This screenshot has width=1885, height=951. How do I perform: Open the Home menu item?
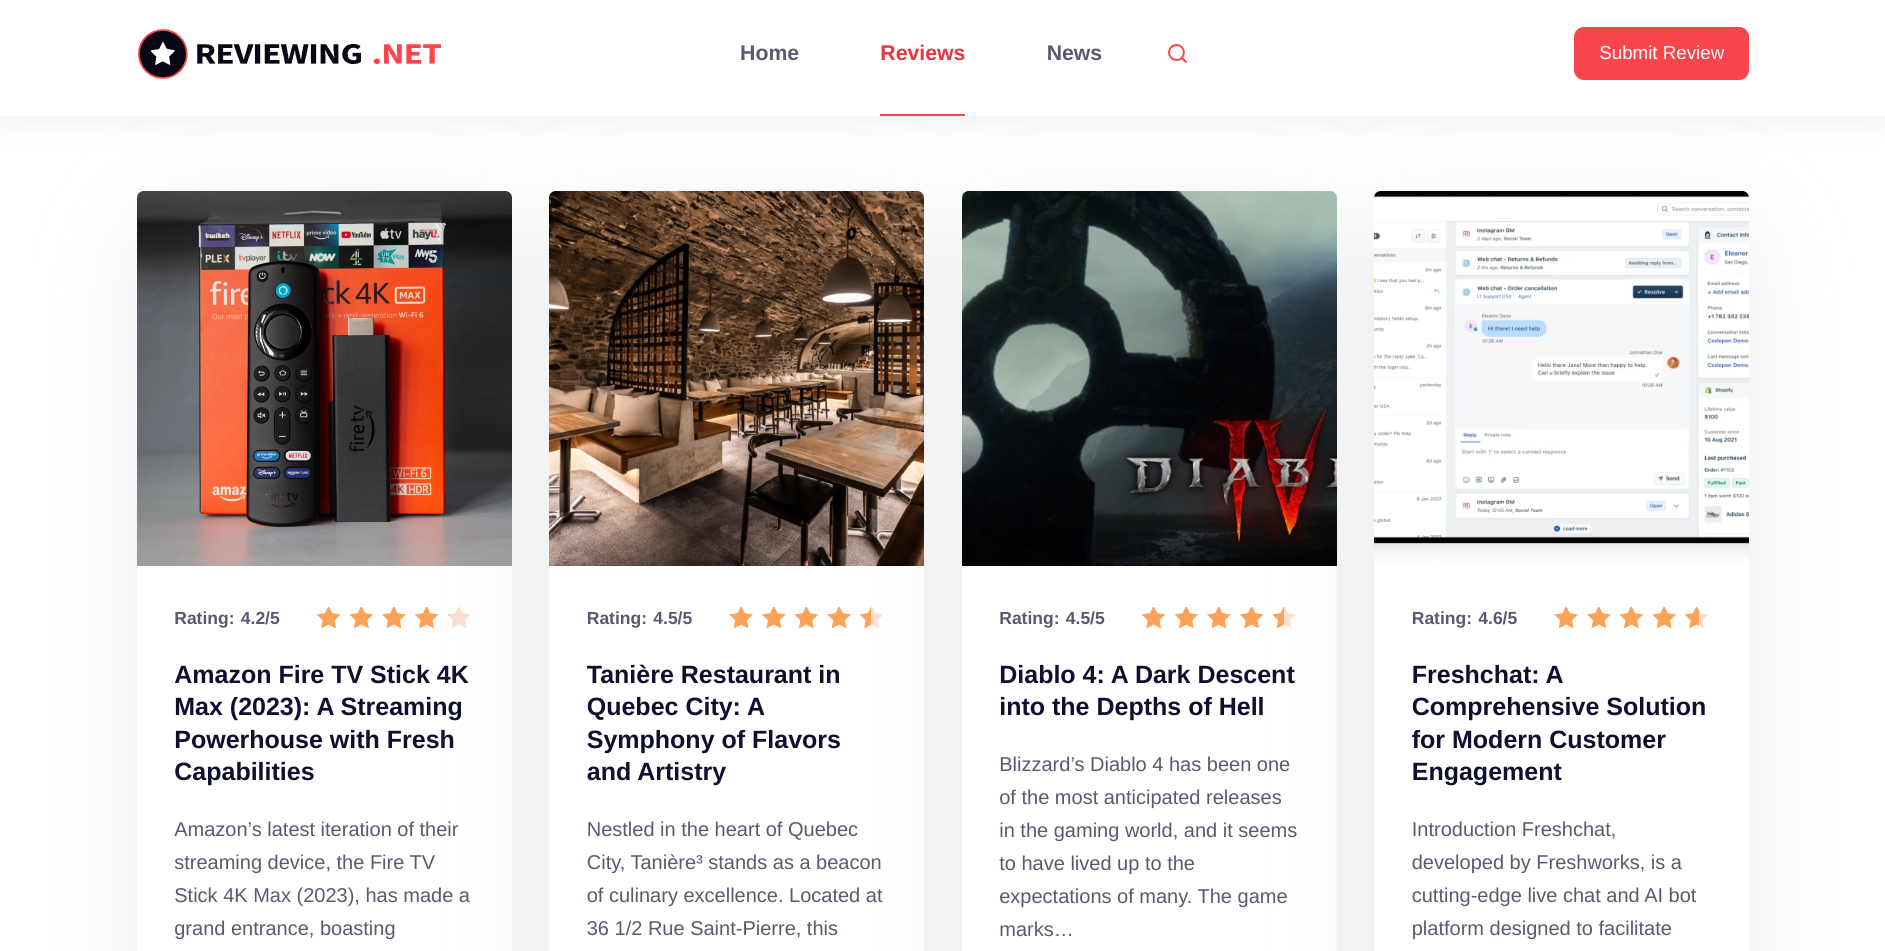point(769,53)
